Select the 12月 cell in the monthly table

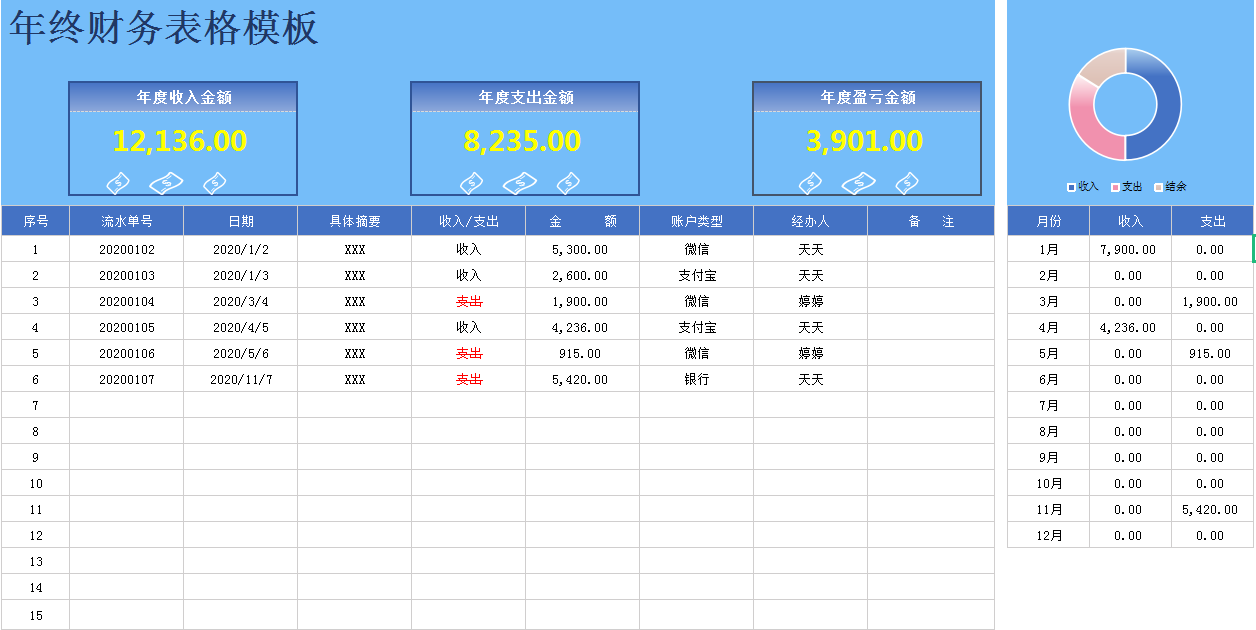[x=1049, y=535]
